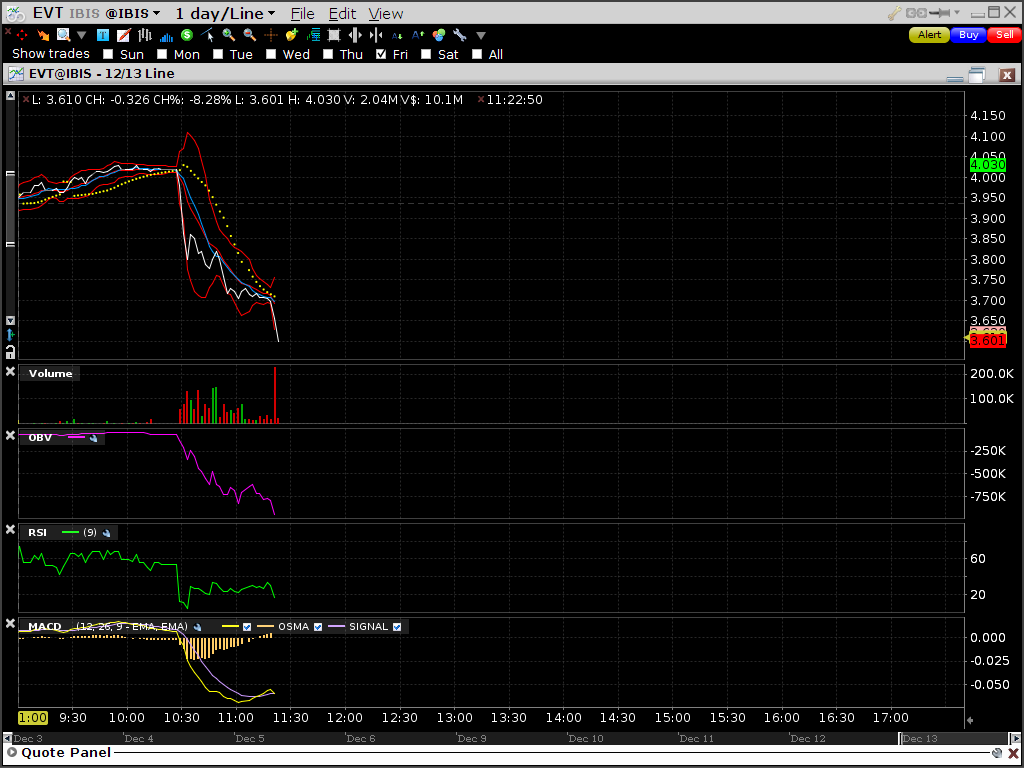This screenshot has width=1024, height=768.
Task: Decrease font size with A-down icon
Action: [x=397, y=35]
